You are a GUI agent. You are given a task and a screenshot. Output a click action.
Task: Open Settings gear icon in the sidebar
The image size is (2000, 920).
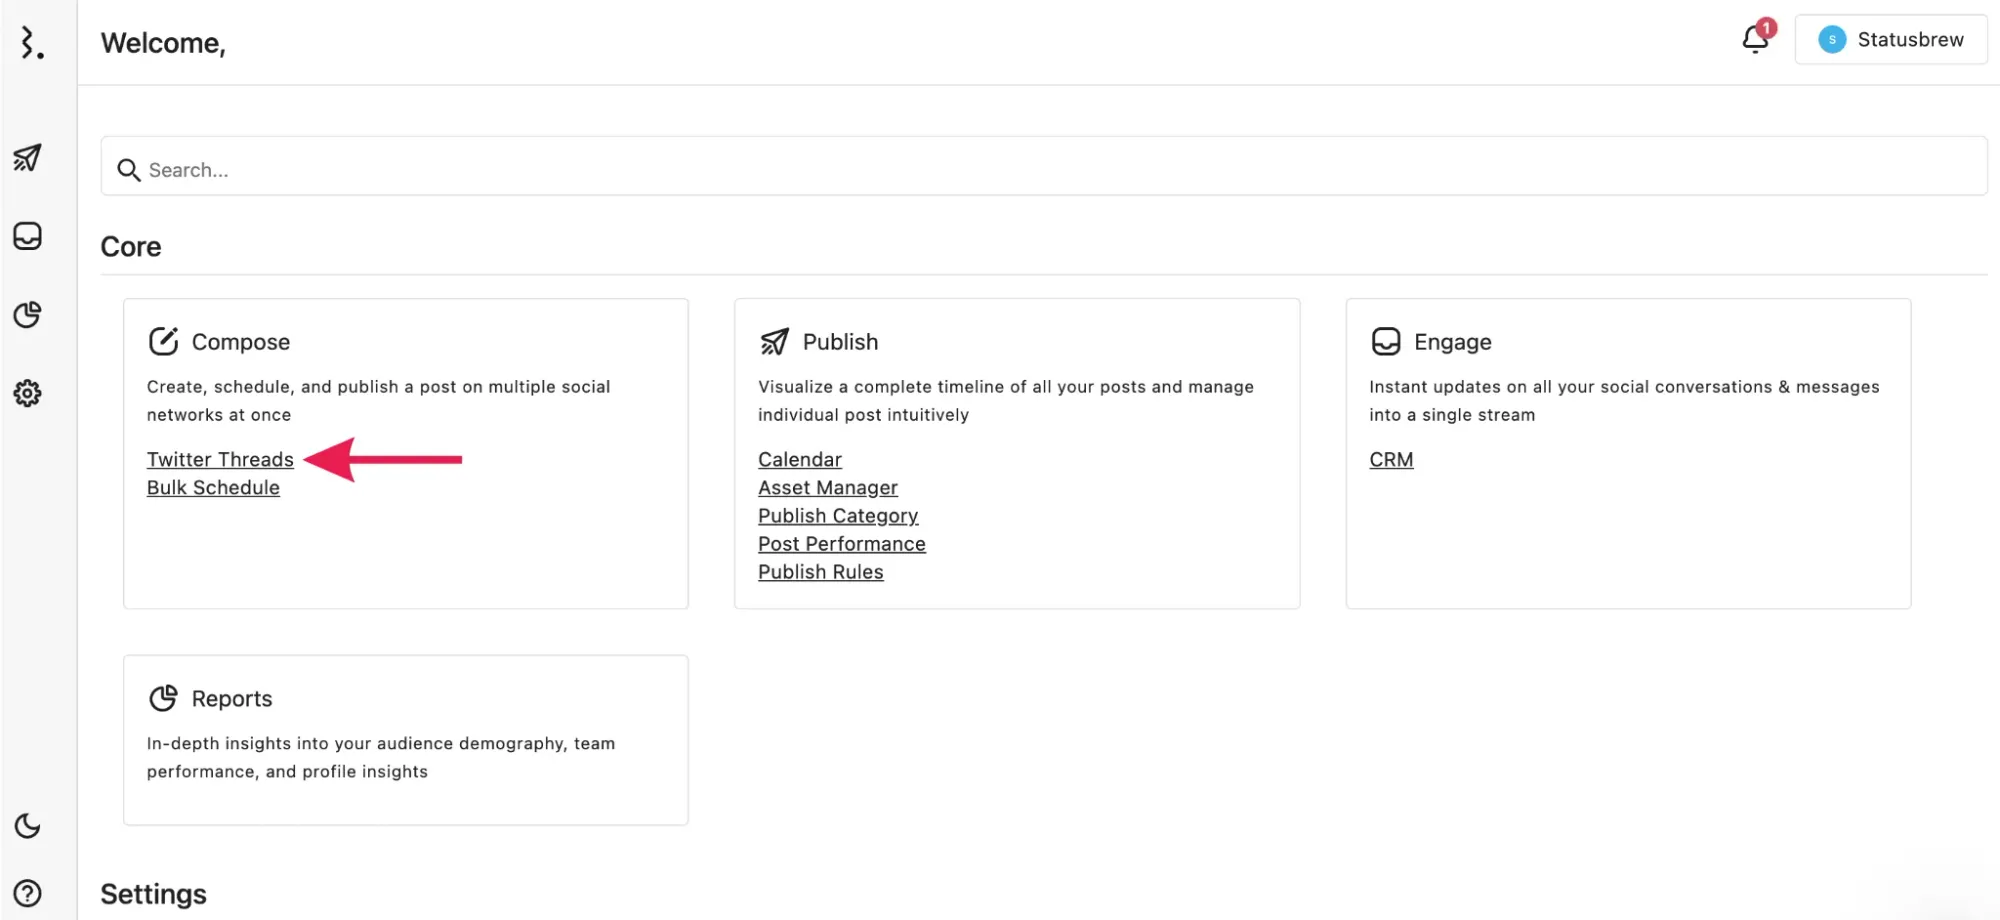[x=28, y=394]
